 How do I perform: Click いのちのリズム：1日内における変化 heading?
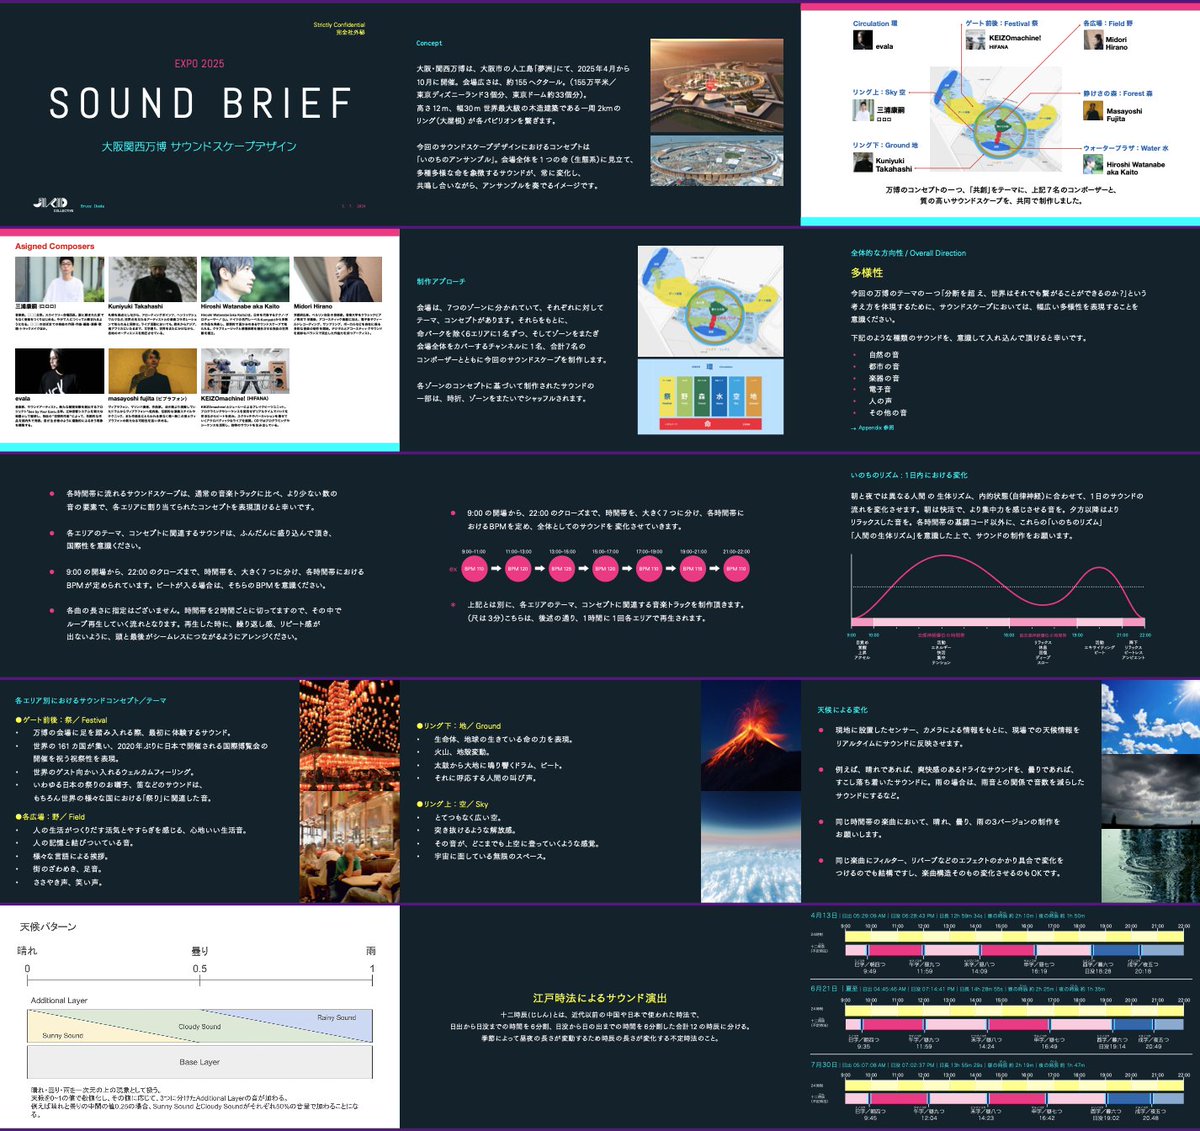tap(909, 475)
